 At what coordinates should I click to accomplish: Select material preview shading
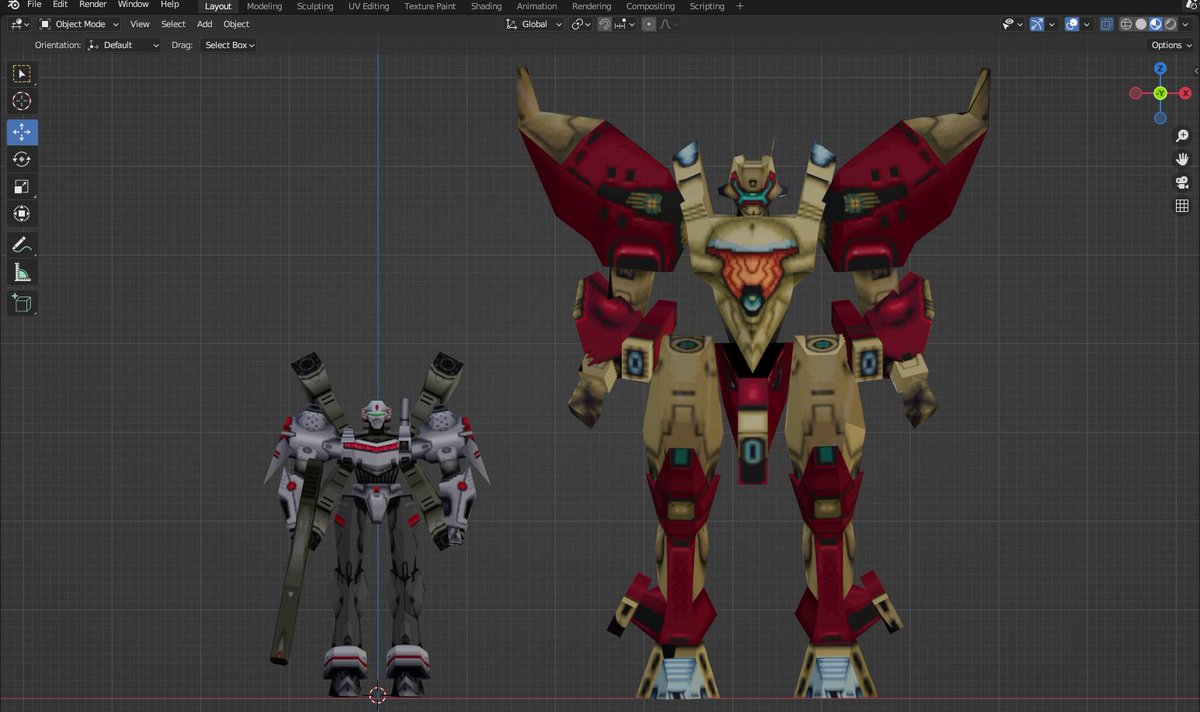point(1156,24)
